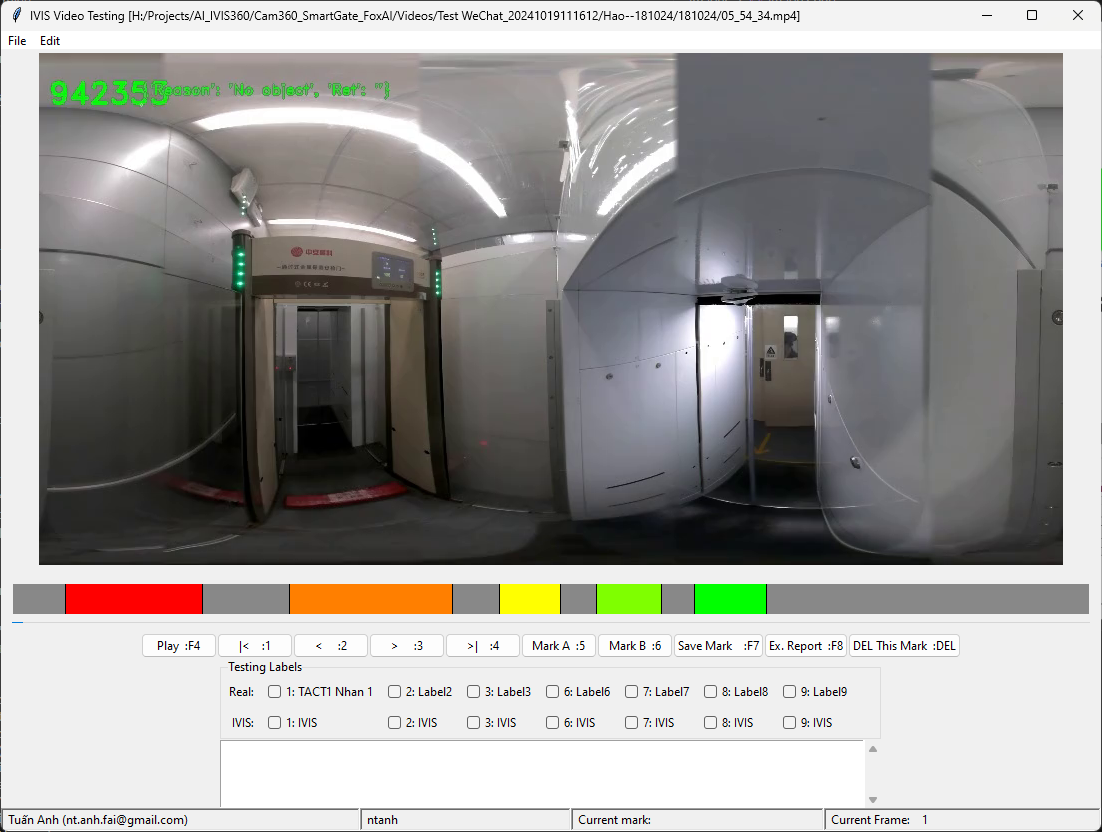Screen dimensions: 1102x832
Task: Delete mark using DEL This Mark
Action: point(904,646)
